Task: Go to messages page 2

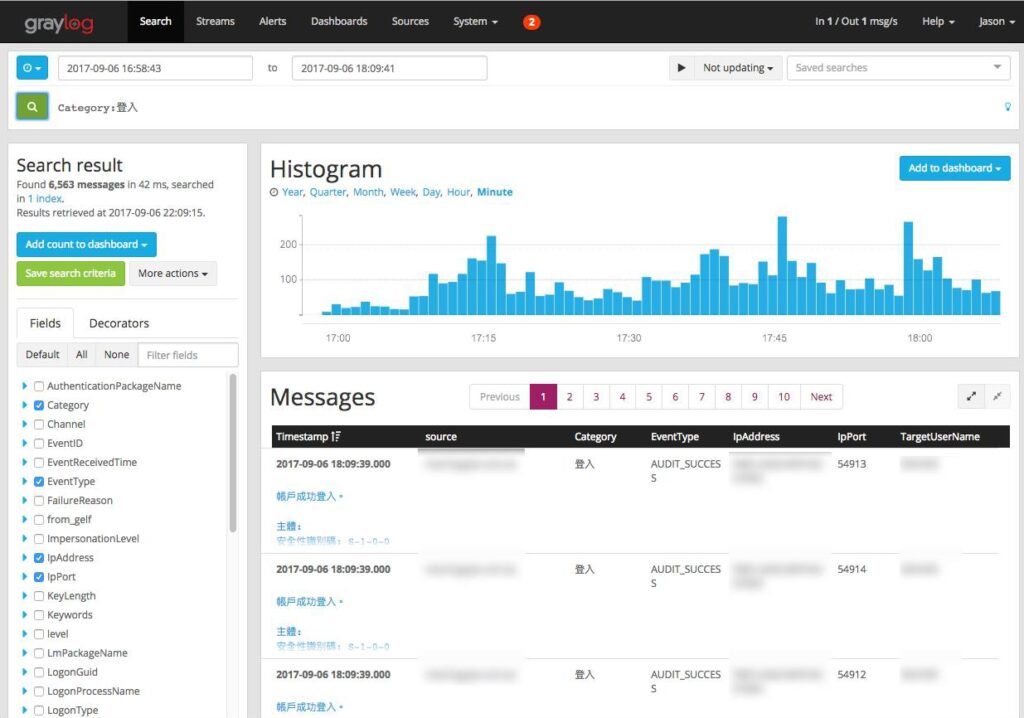Action: pos(569,397)
